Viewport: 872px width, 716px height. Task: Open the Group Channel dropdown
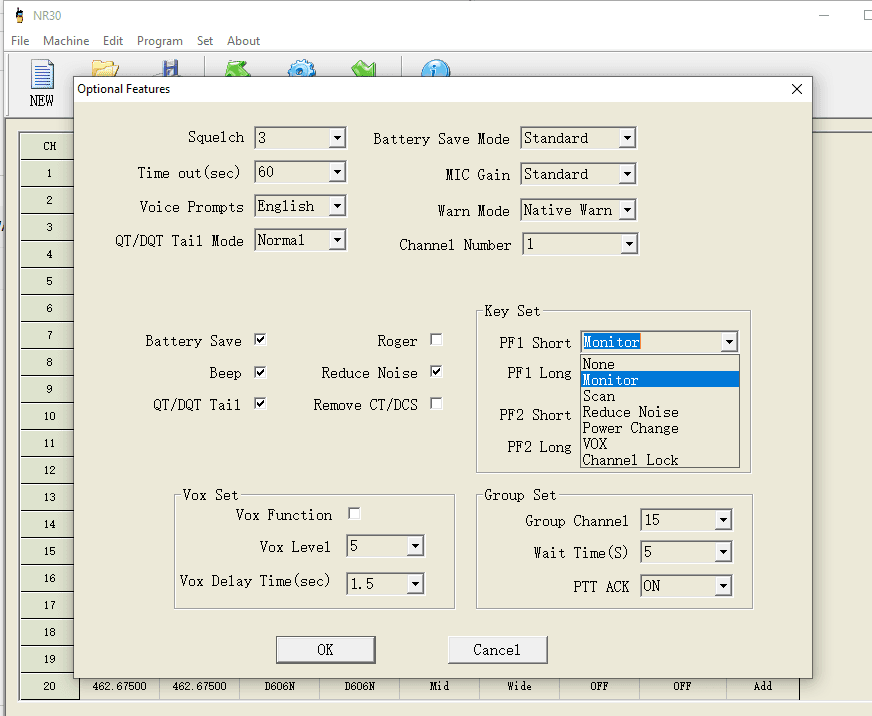[722, 520]
